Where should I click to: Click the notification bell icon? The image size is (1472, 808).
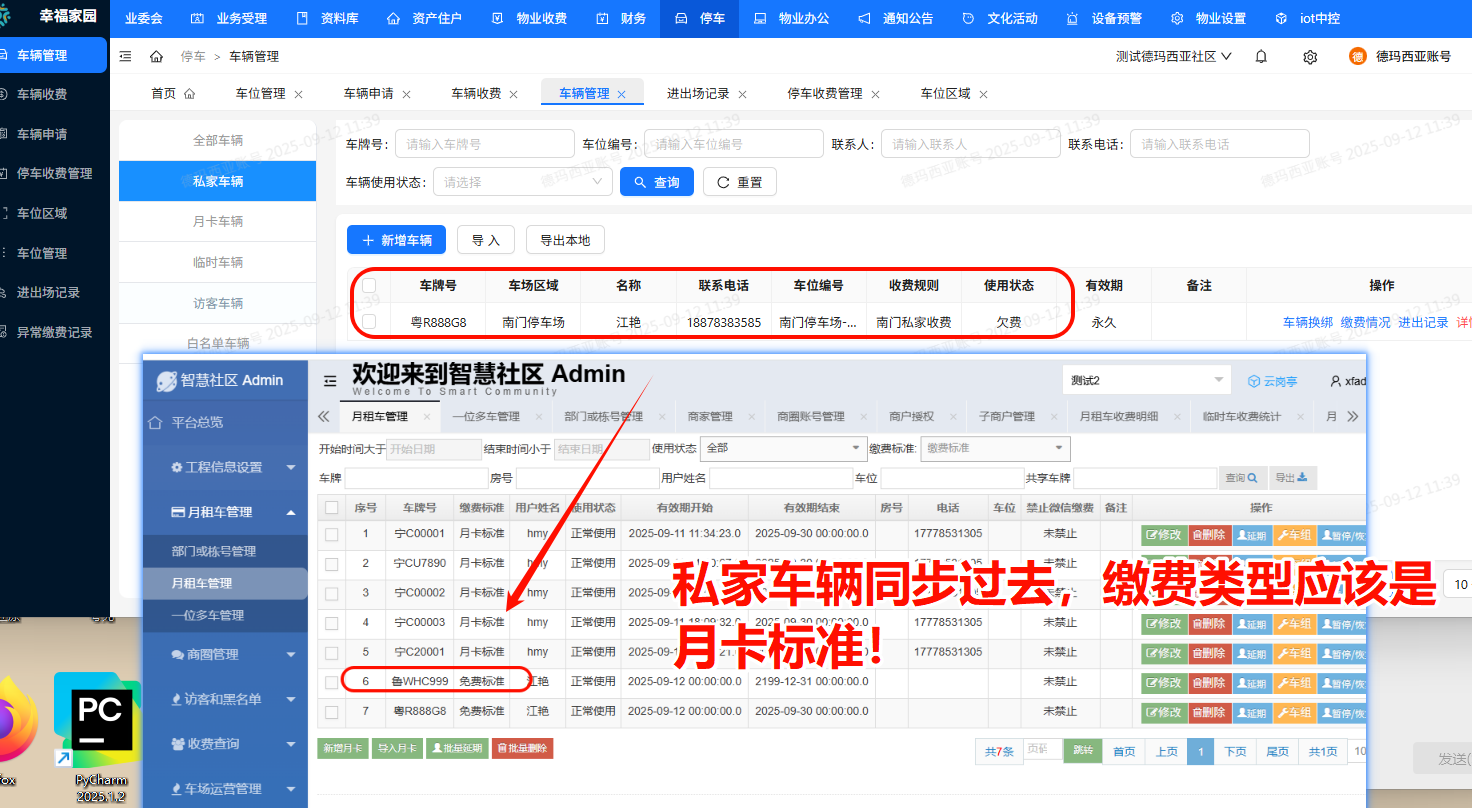click(x=1261, y=57)
